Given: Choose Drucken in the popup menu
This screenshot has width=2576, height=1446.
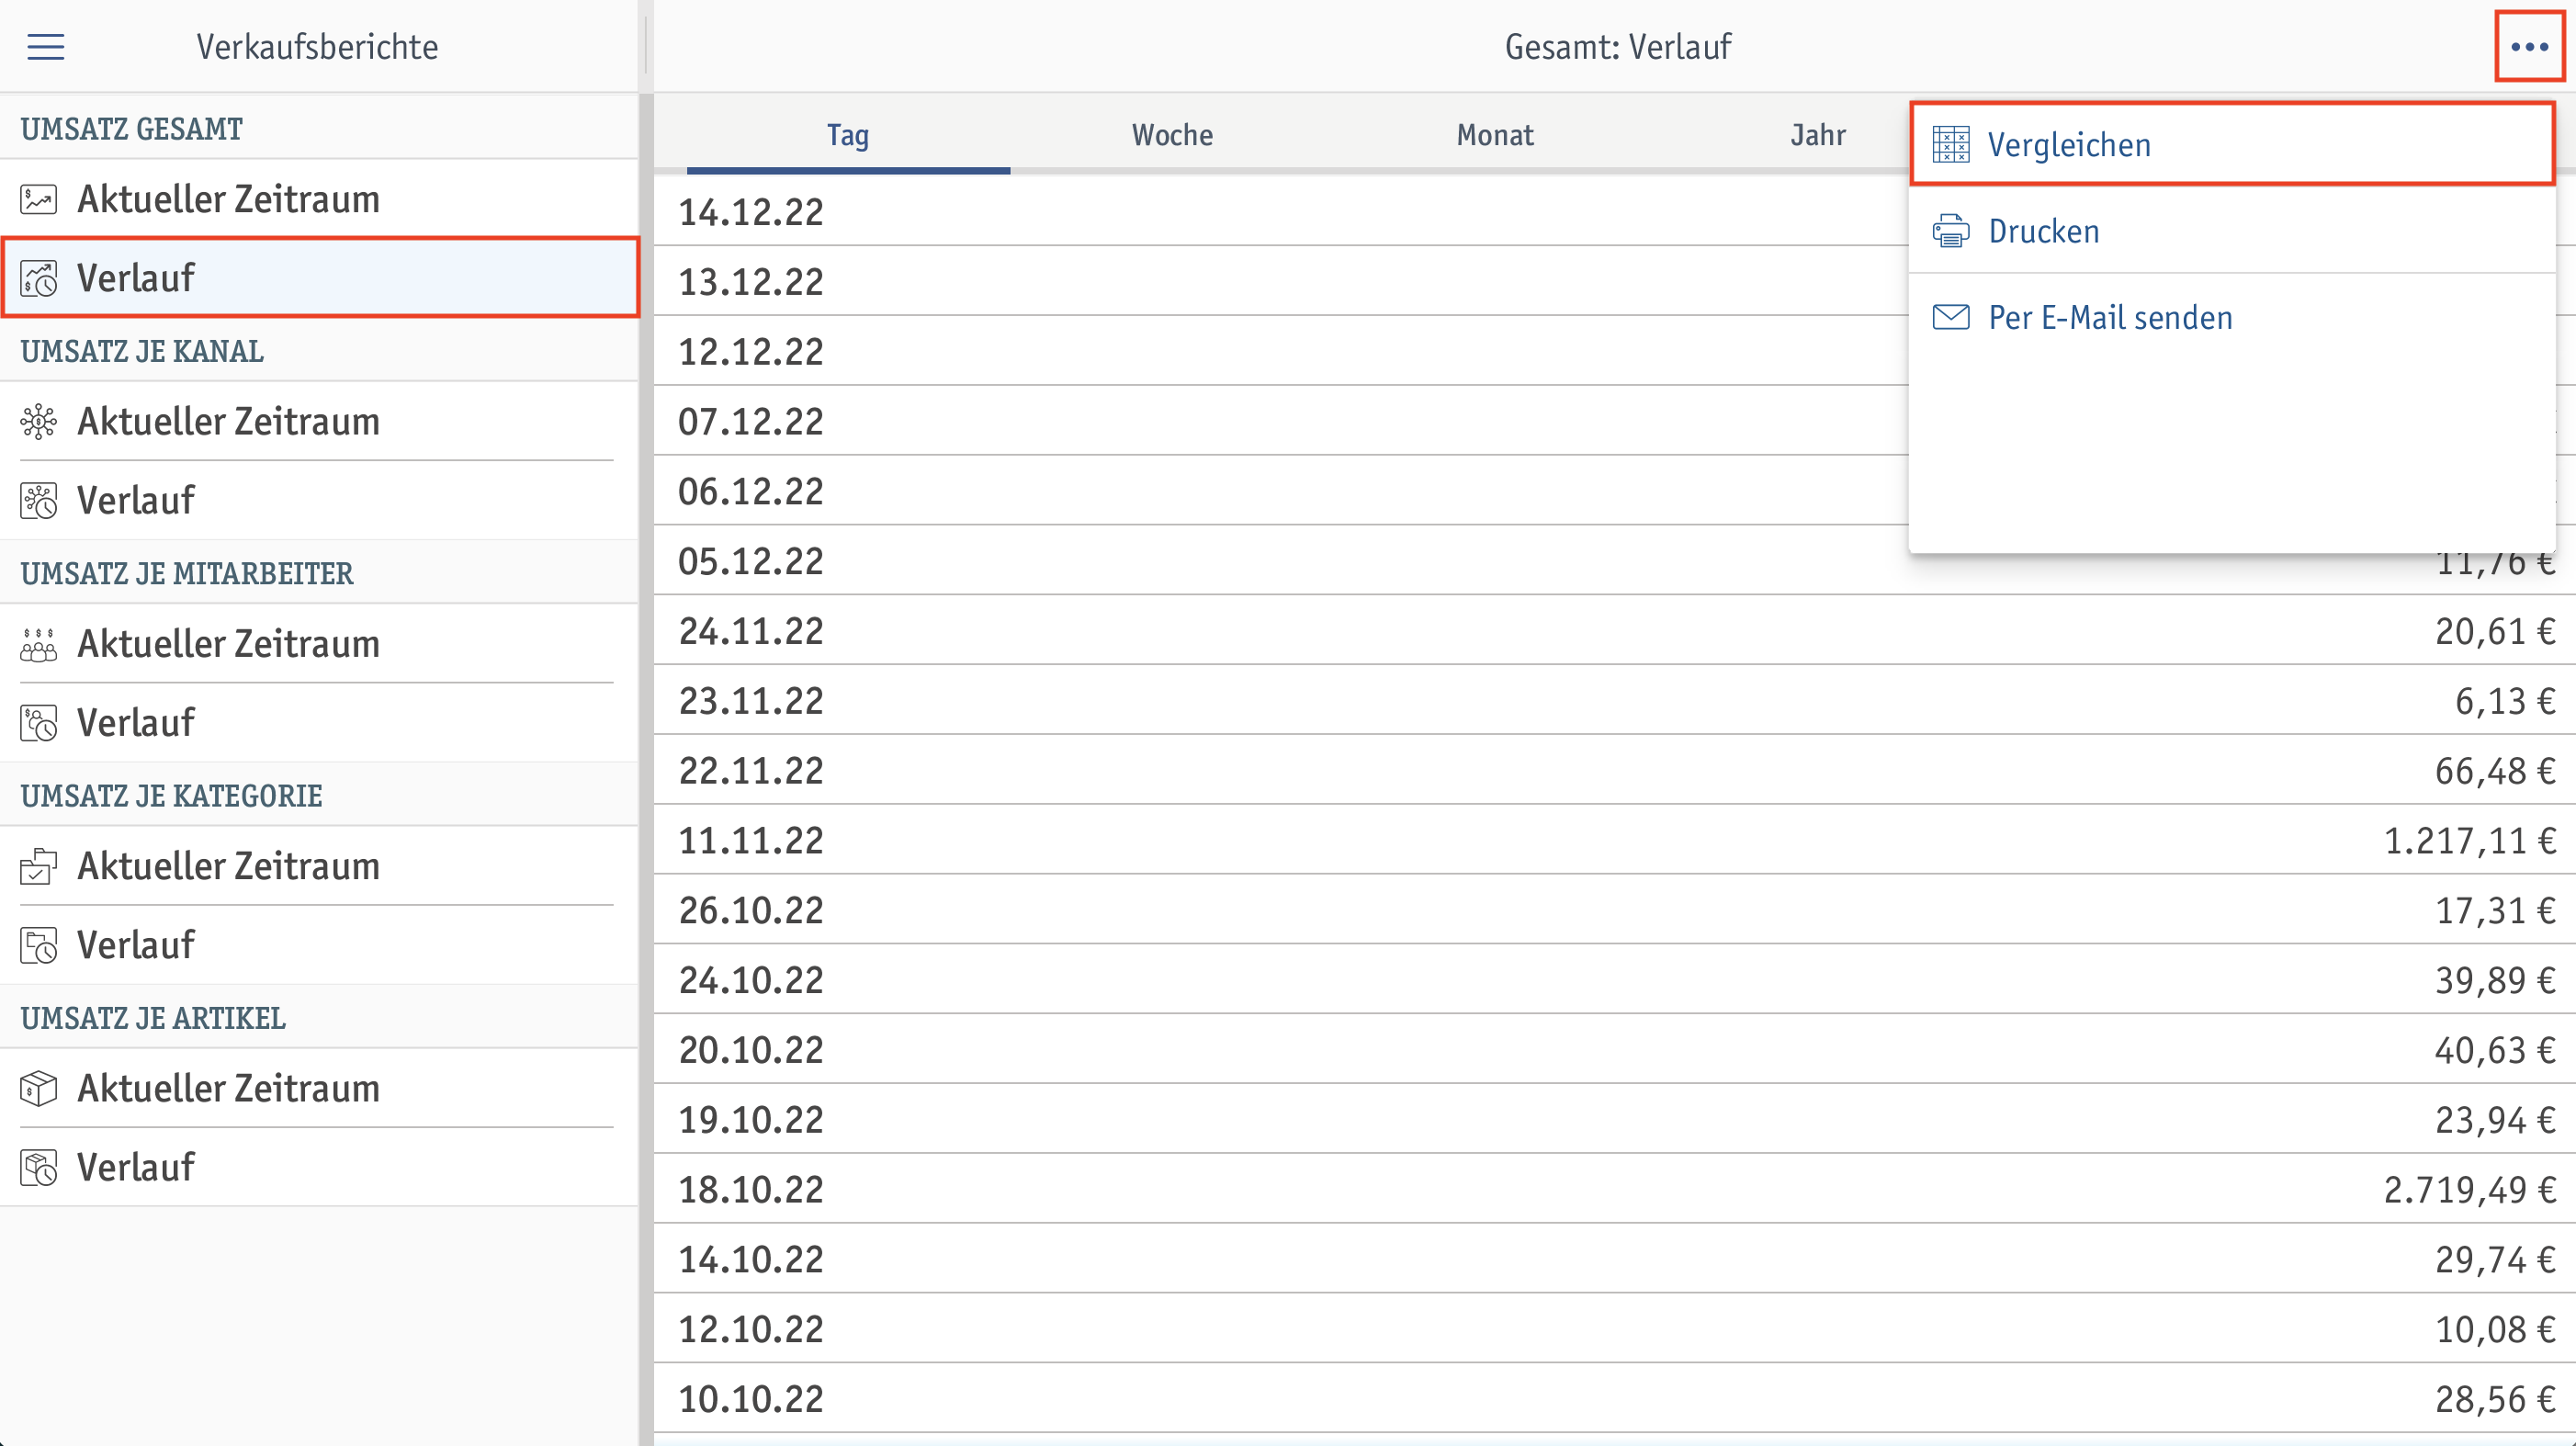Looking at the screenshot, I should [2232, 231].
